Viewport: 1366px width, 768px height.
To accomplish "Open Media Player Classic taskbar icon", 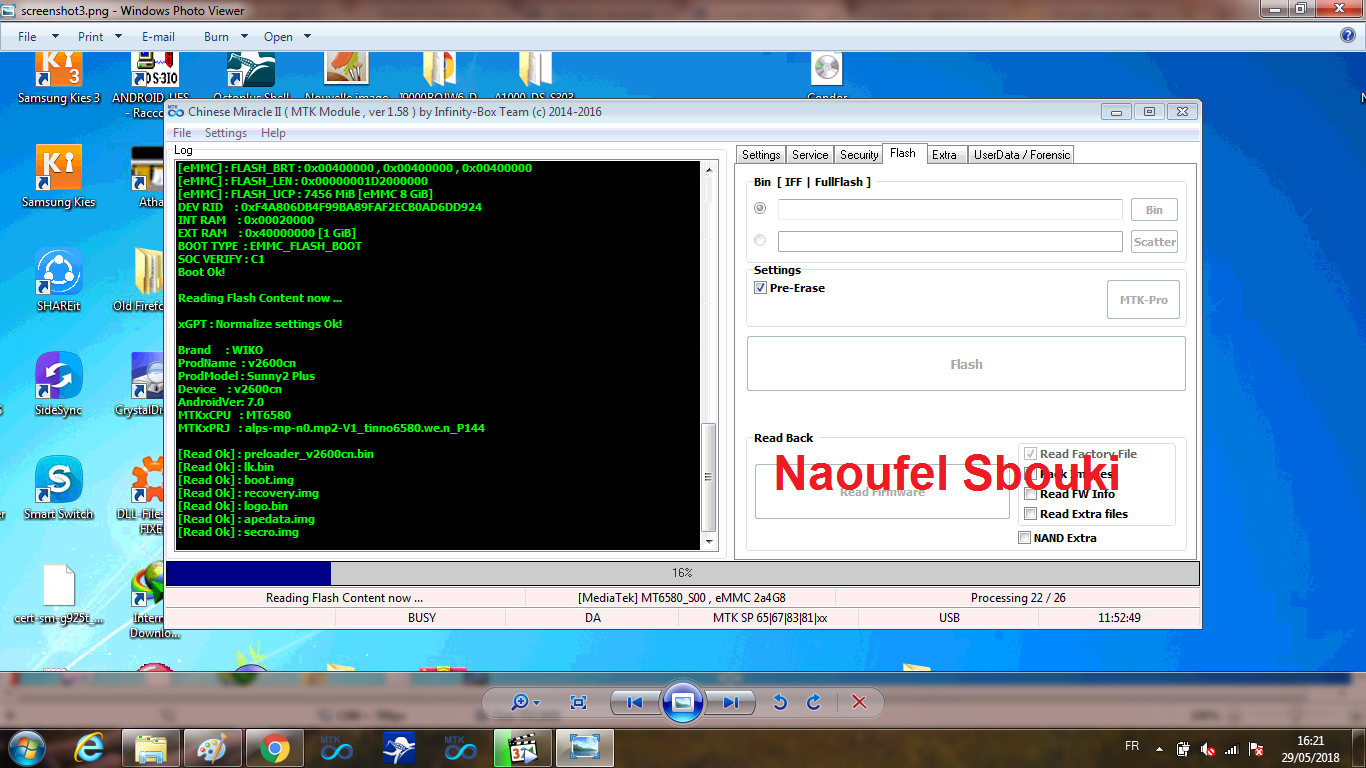I will [523, 748].
